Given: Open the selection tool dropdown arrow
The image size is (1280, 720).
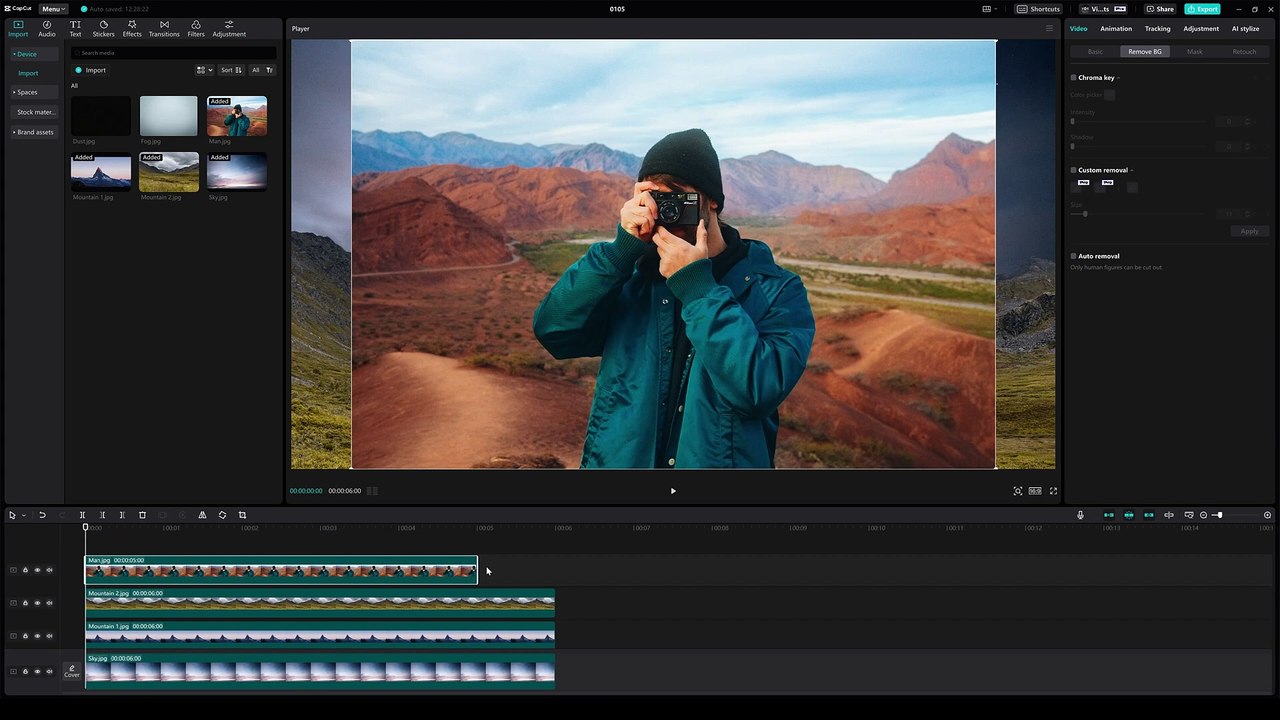Looking at the screenshot, I should pyautogui.click(x=23, y=515).
